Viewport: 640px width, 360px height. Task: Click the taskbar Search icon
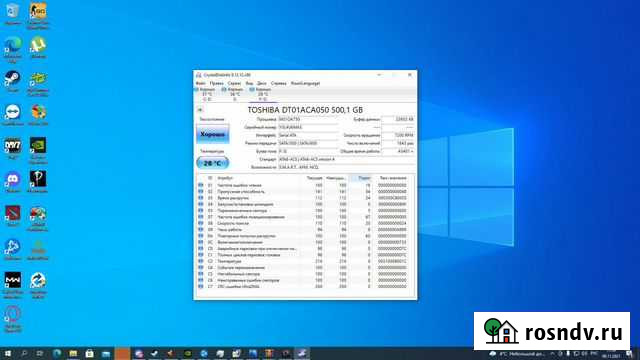[x=24, y=353]
